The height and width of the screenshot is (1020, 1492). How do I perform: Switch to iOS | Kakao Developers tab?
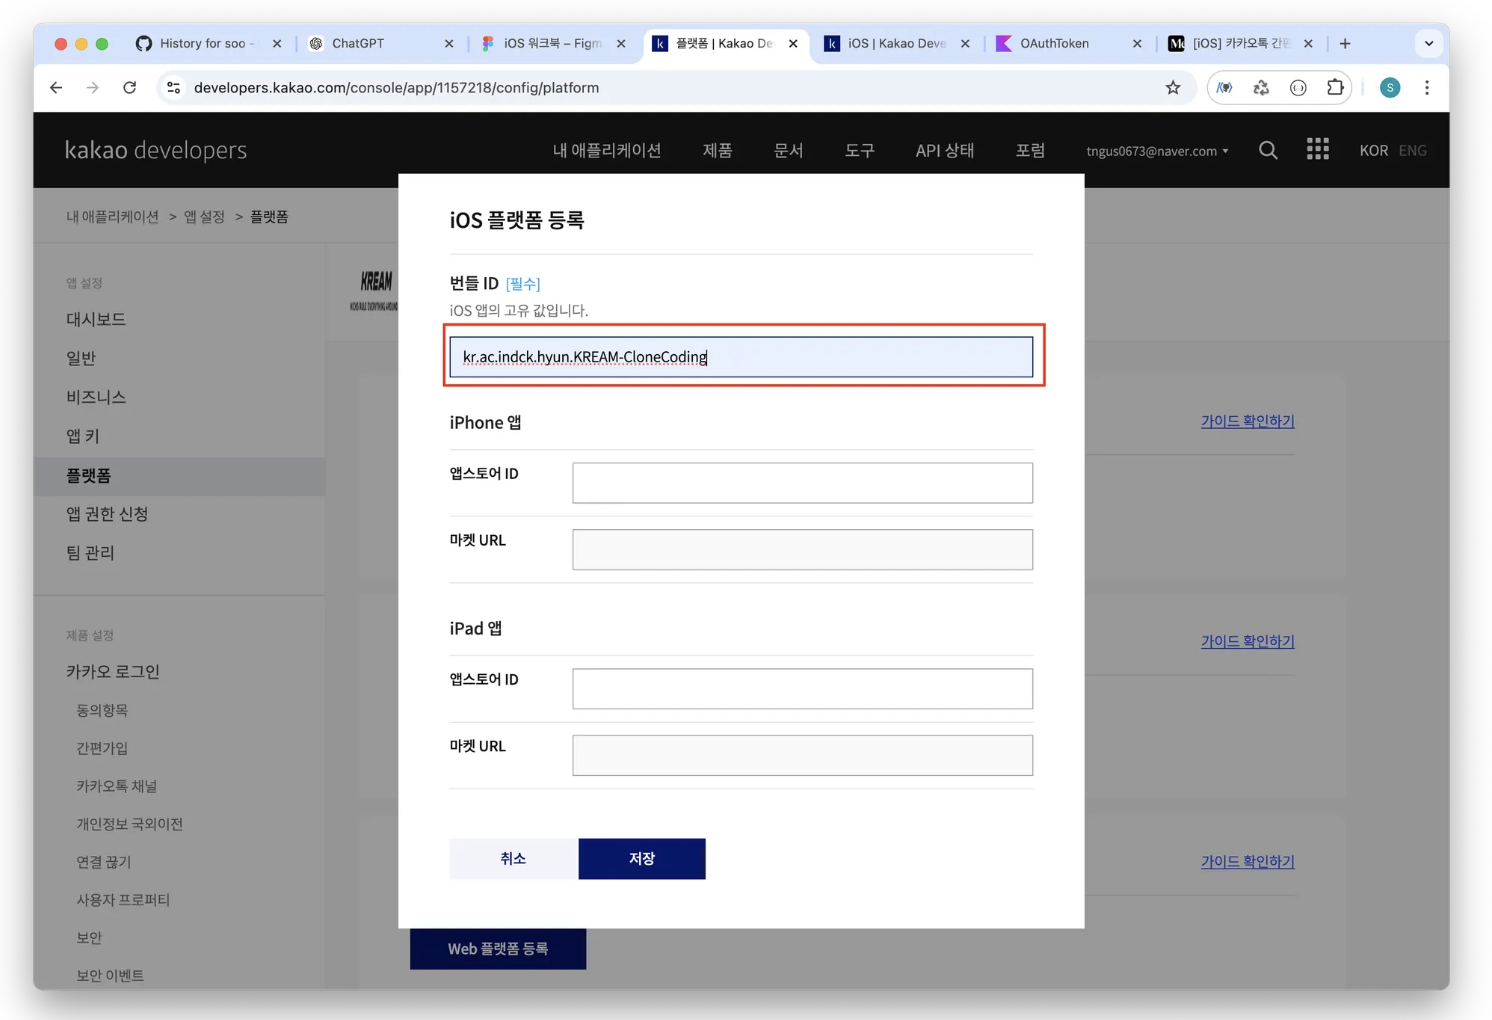click(898, 43)
